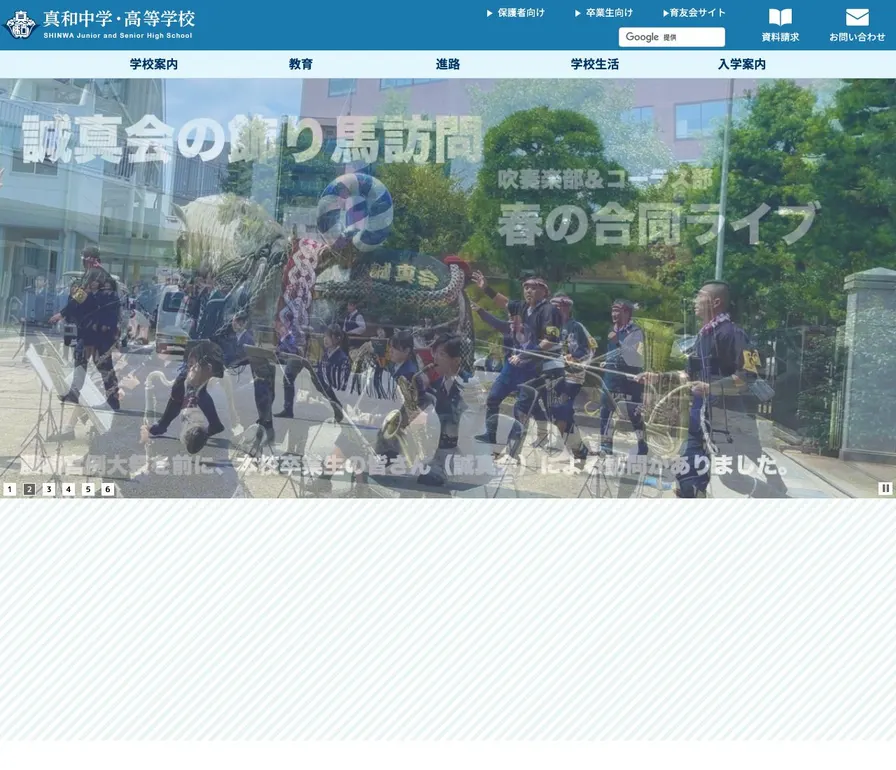Go to slide 3 indicator
This screenshot has height=770, width=896.
tap(49, 489)
